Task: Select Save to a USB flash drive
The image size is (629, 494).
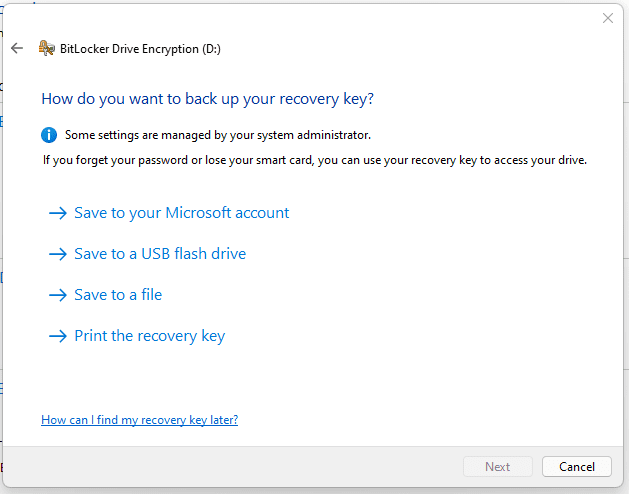Action: pos(160,254)
